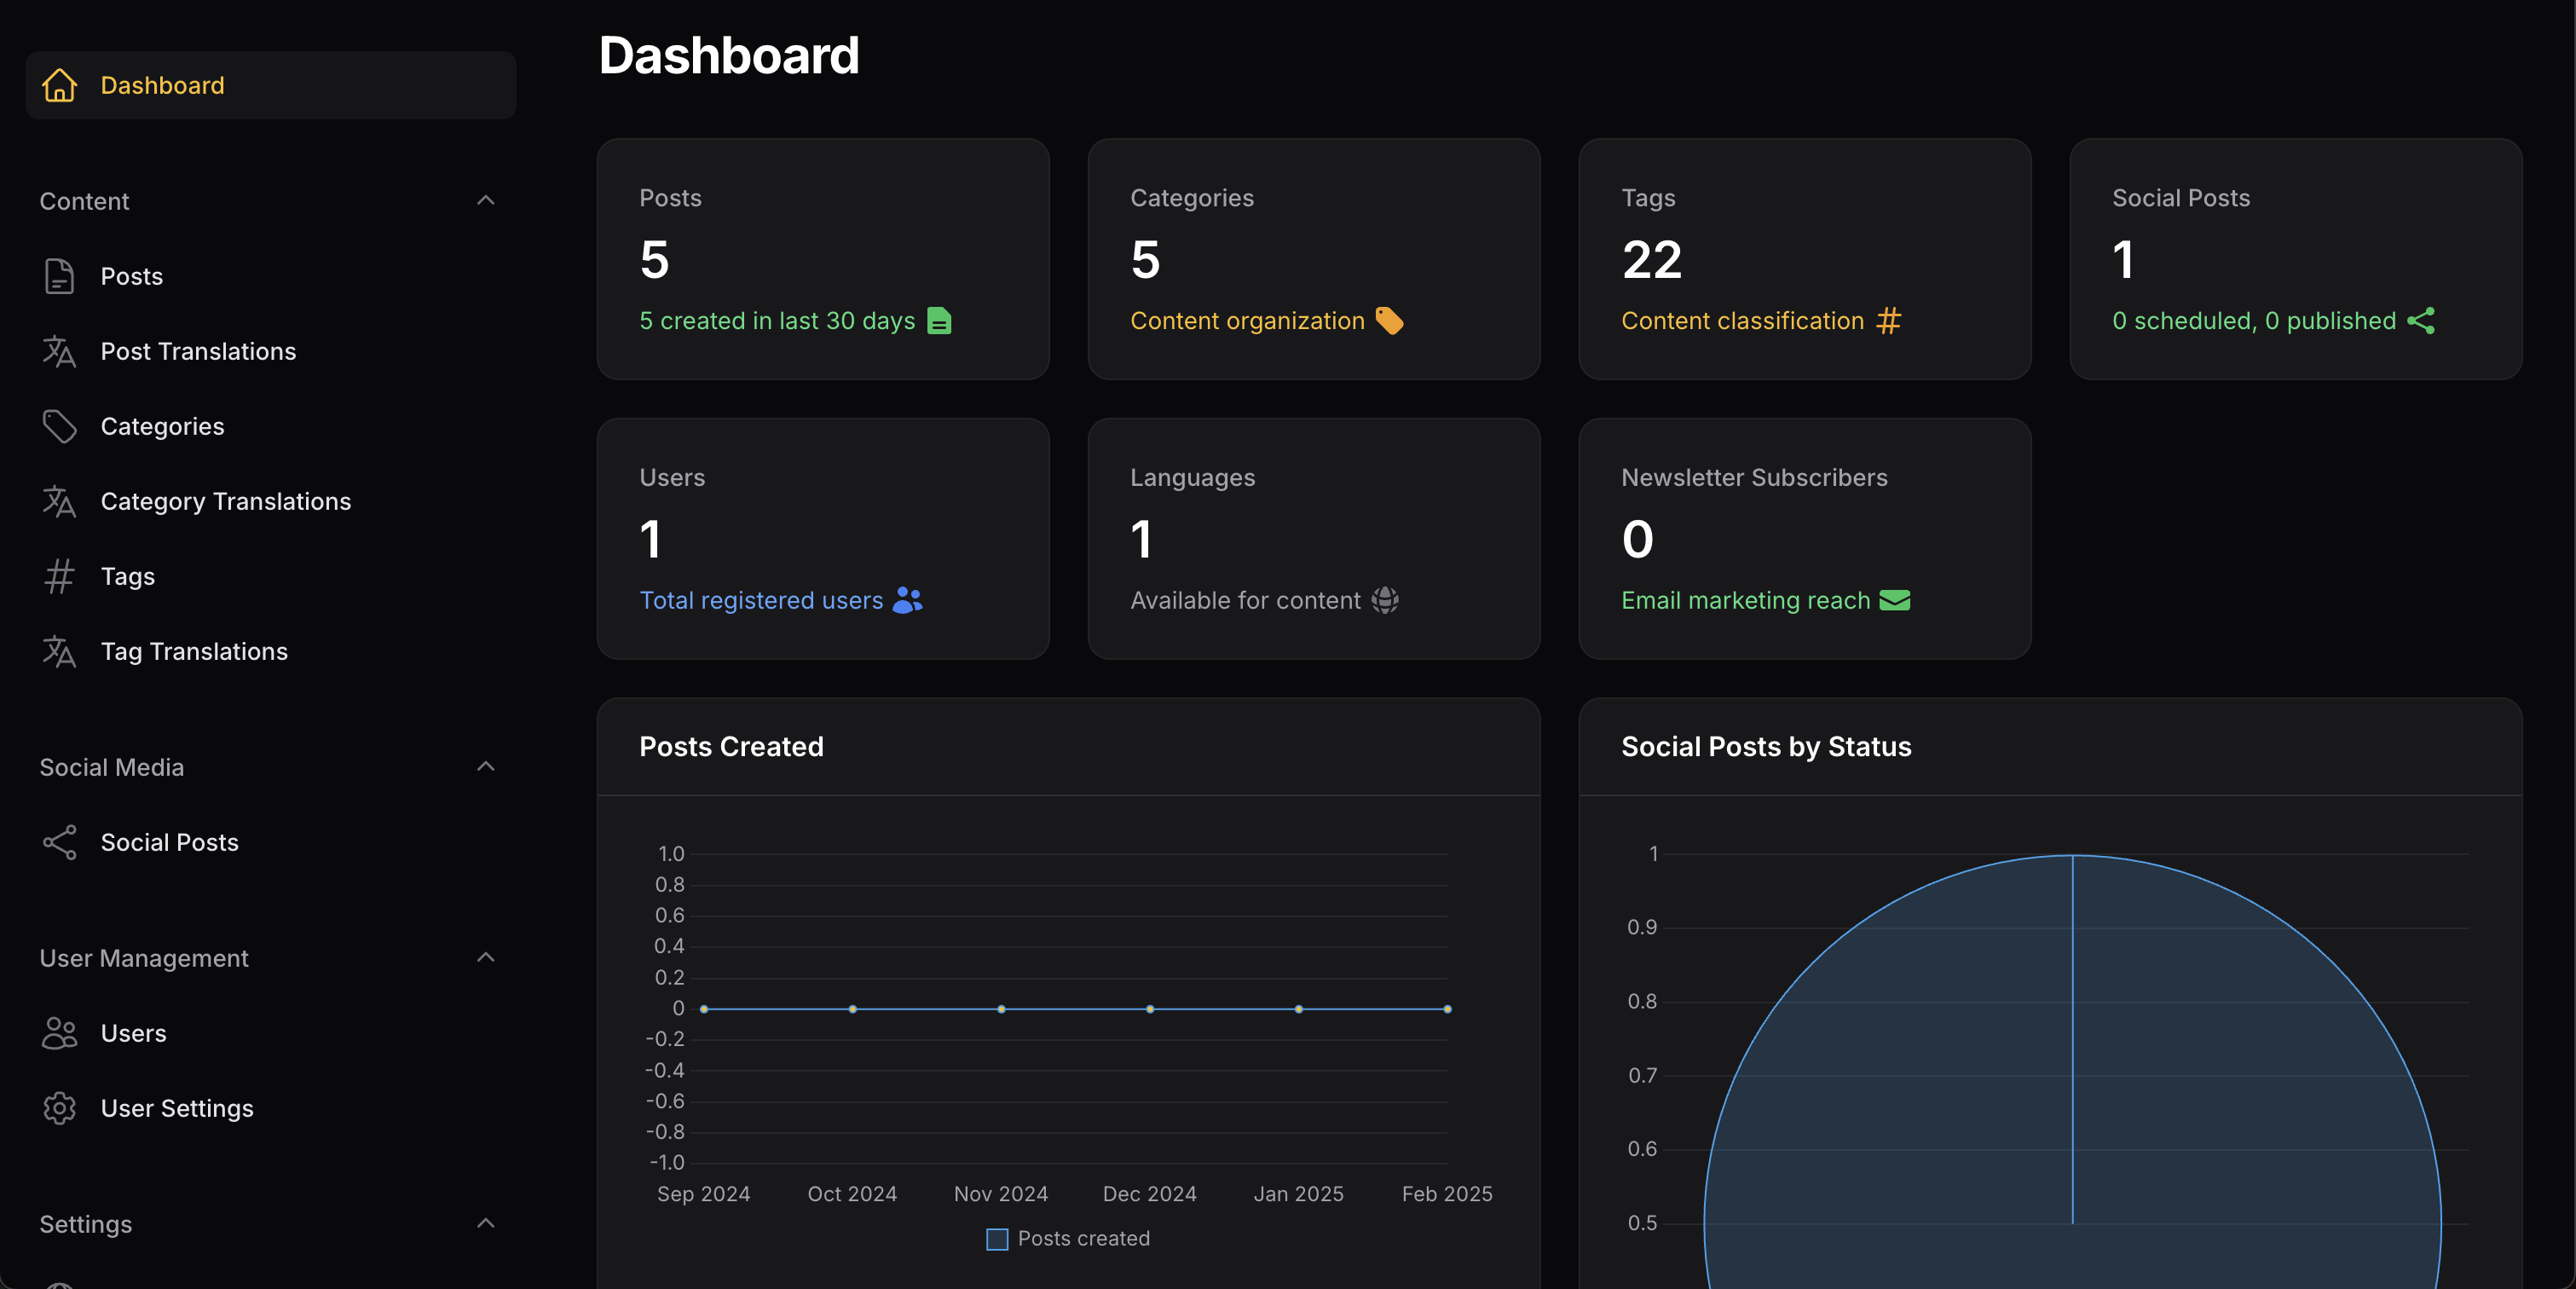Click the Categories tag icon in sidebar
Image resolution: width=2576 pixels, height=1289 pixels.
click(59, 426)
